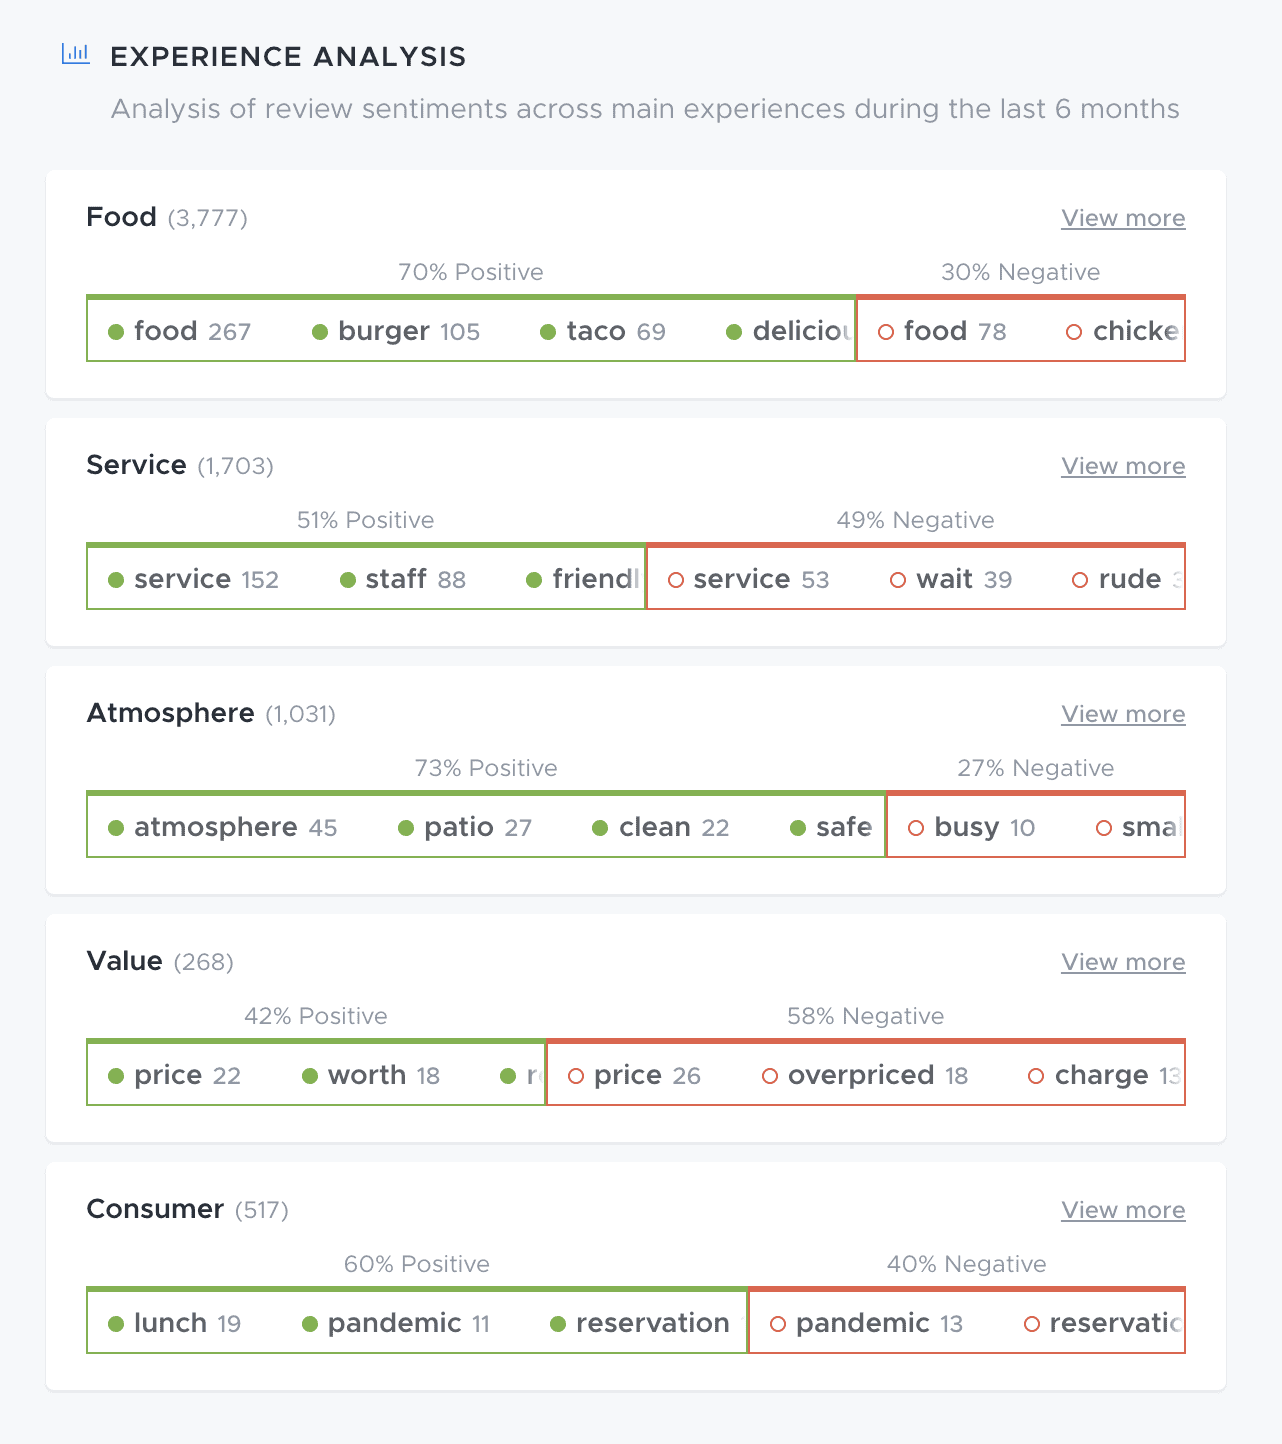Image resolution: width=1282 pixels, height=1444 pixels.
Task: Select the Value section header
Action: point(123,961)
